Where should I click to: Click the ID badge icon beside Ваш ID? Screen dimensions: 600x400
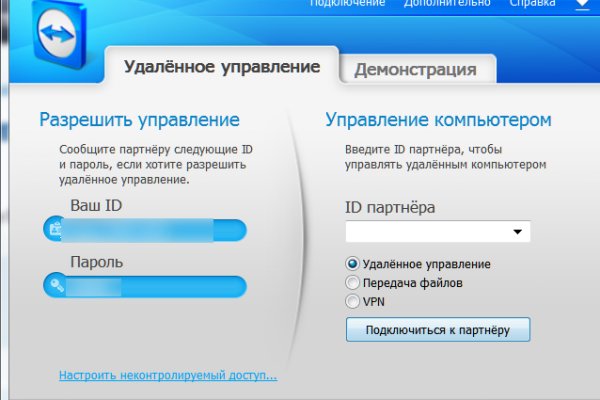pos(55,231)
